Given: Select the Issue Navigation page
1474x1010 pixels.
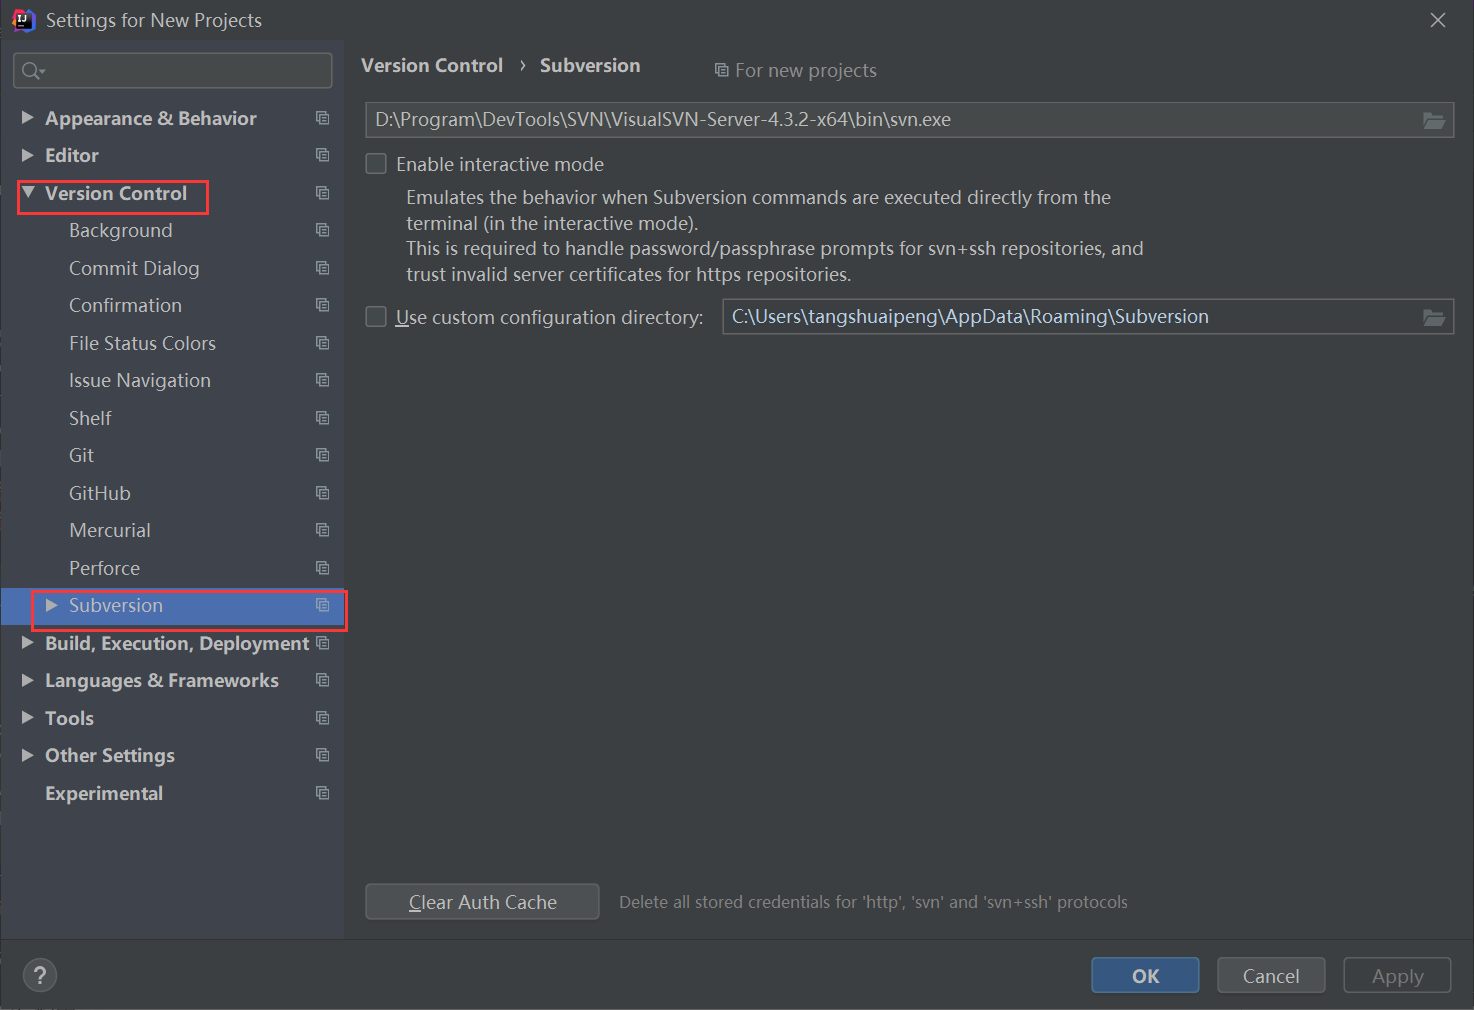Looking at the screenshot, I should [140, 381].
